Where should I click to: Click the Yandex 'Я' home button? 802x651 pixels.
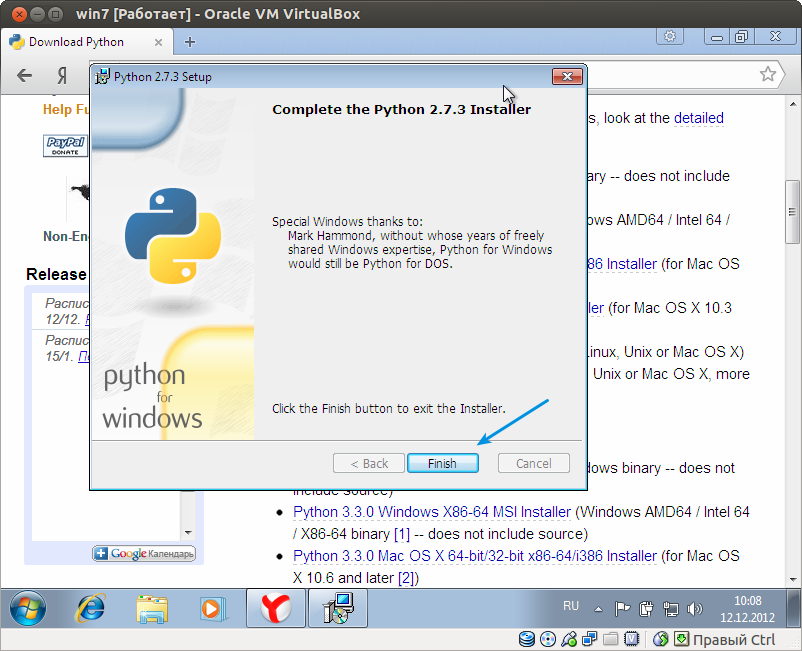point(62,76)
